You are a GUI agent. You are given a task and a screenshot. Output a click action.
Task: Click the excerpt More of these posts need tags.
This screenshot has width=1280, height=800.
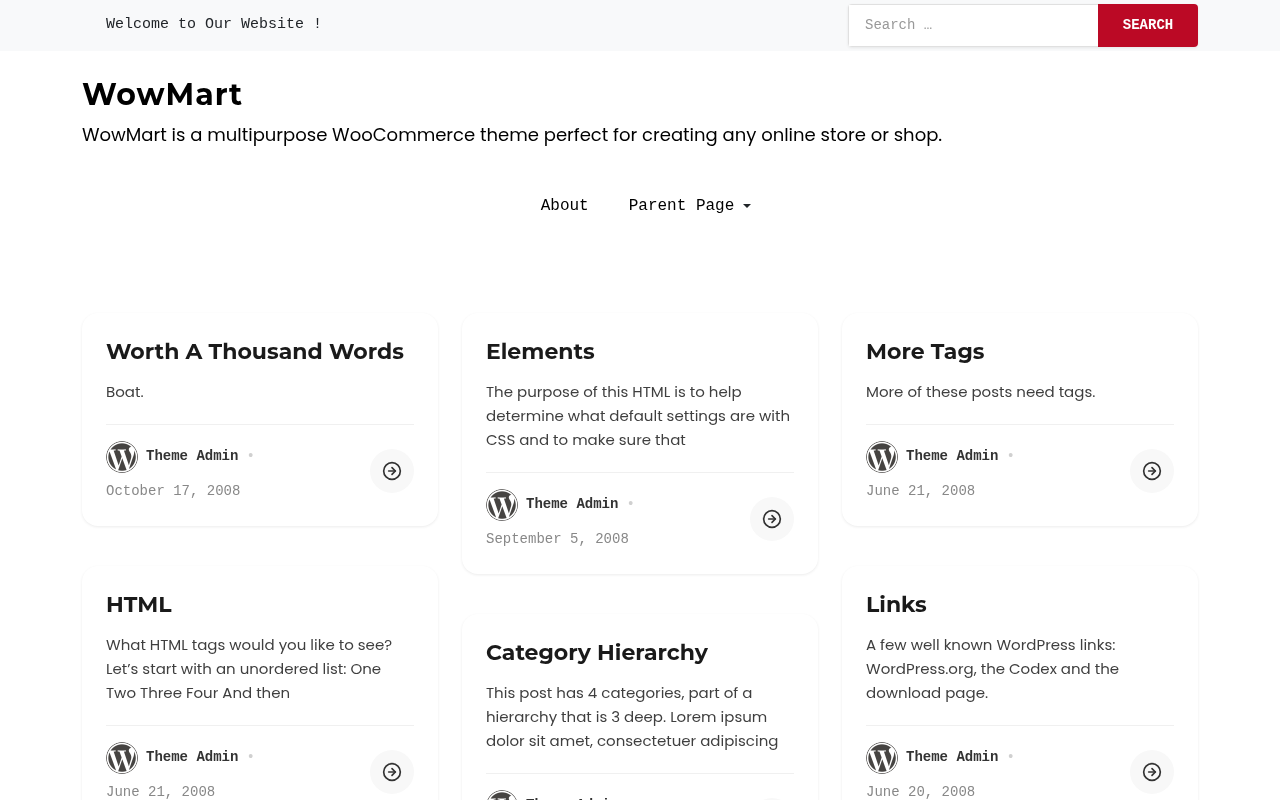980,392
